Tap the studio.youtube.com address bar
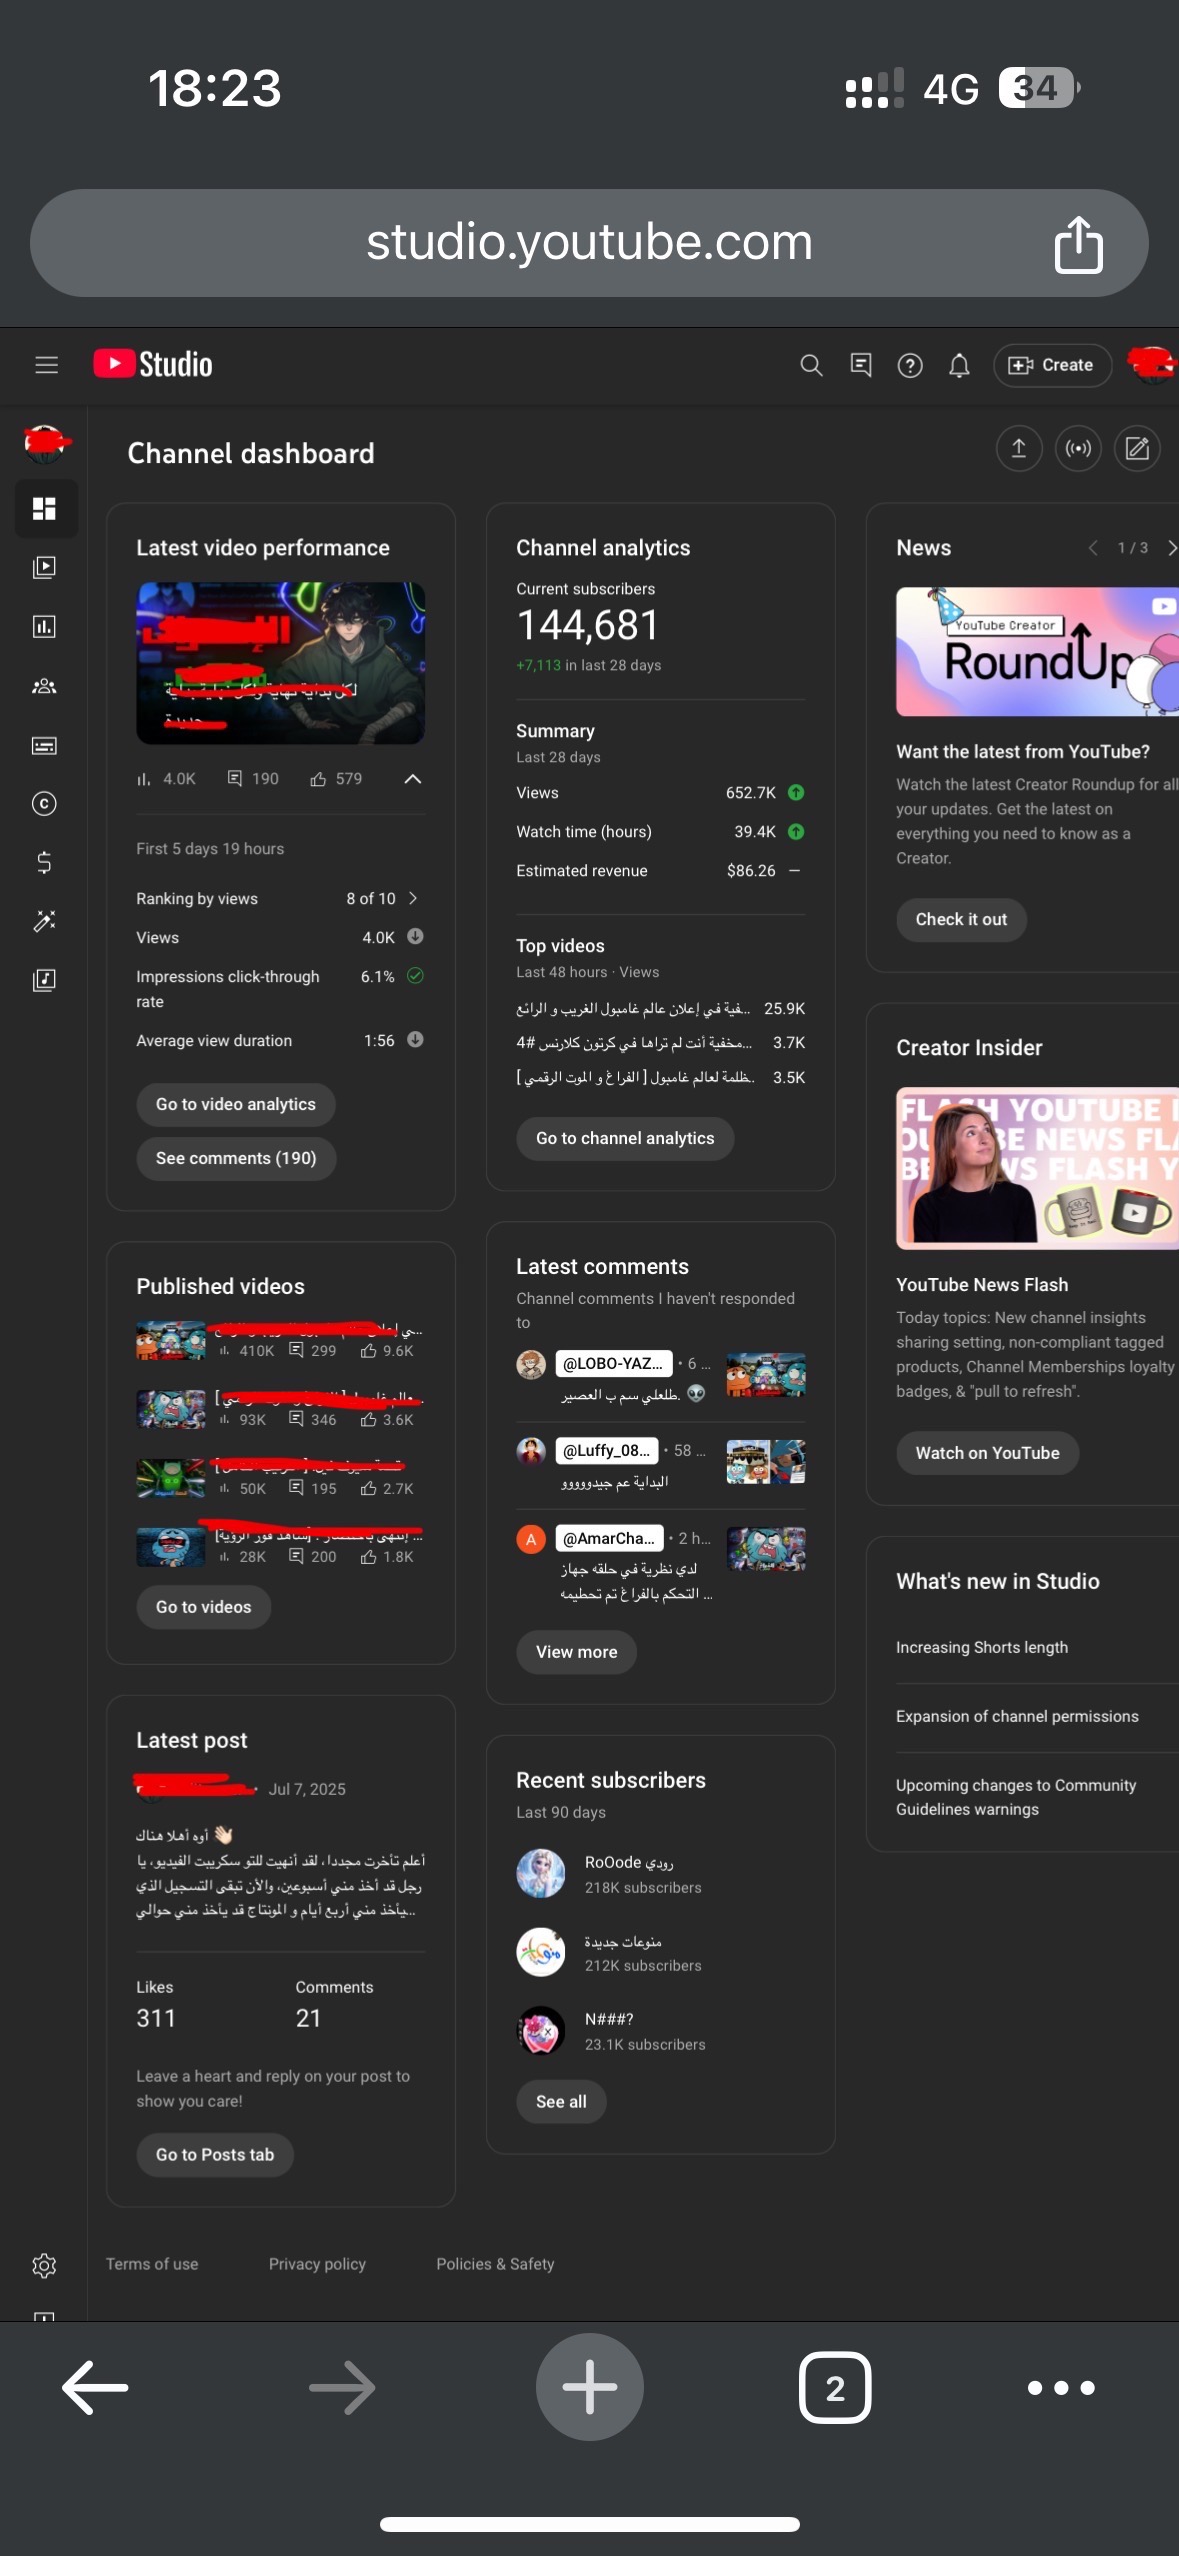The width and height of the screenshot is (1179, 2556). (x=589, y=243)
